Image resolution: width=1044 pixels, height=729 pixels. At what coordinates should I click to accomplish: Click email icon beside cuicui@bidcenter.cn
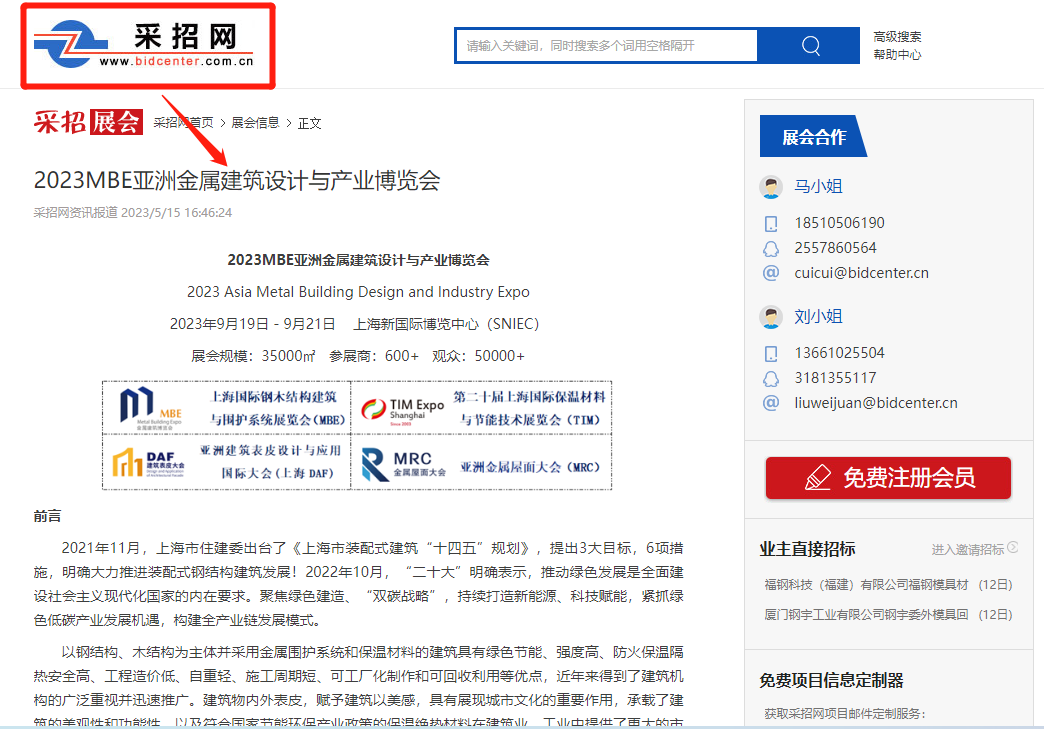pos(770,273)
